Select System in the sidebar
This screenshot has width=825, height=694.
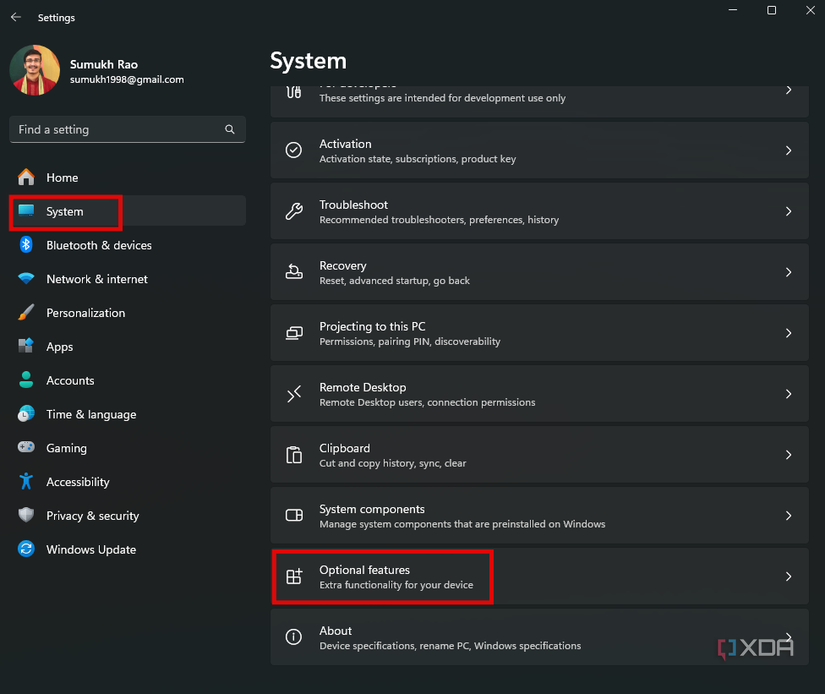click(127, 211)
